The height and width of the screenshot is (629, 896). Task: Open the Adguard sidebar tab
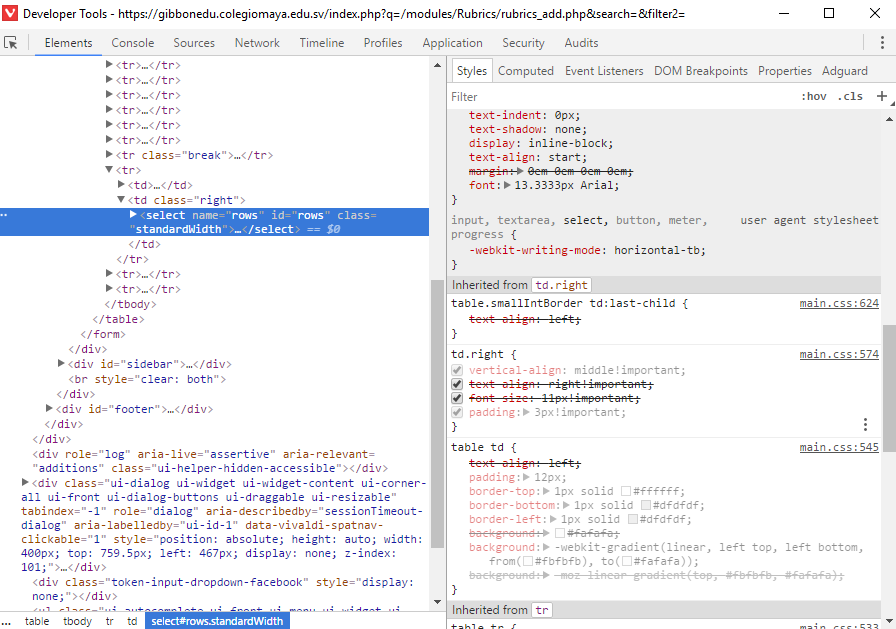coord(845,71)
